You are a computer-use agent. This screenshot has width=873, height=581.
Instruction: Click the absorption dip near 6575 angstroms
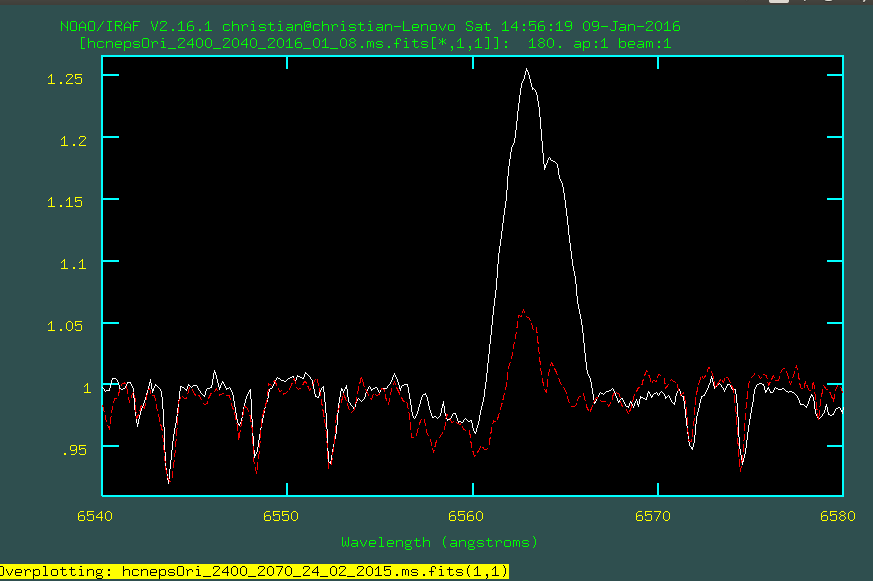point(741,464)
